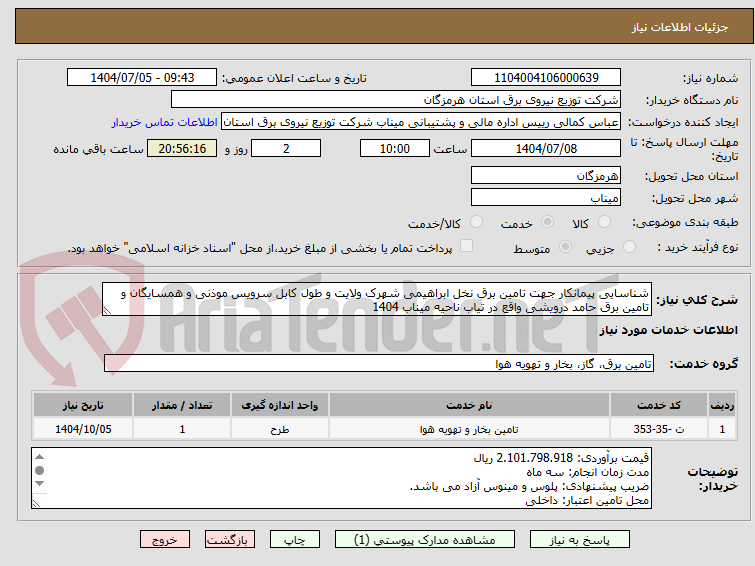Click the اطلاعات خدمات مورد نیاز heading
This screenshot has height=566, width=755.
(668, 330)
